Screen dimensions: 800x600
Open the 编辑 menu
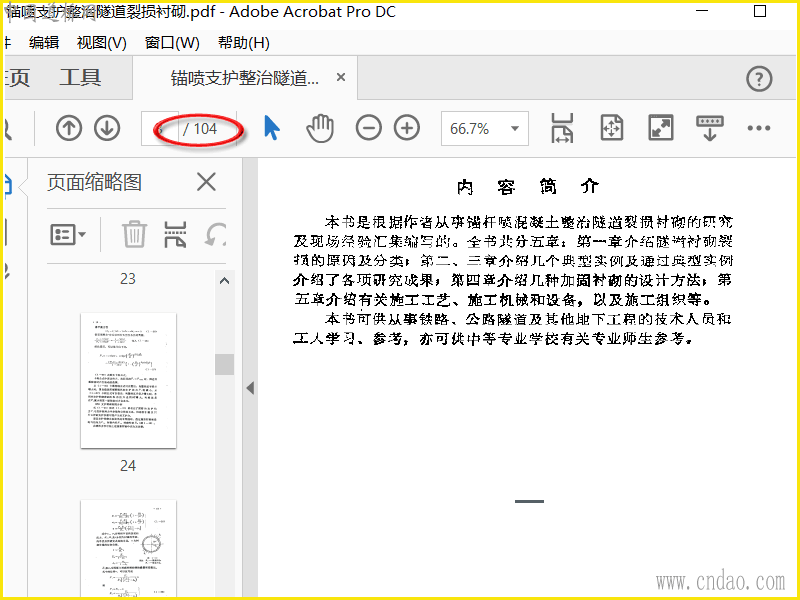coord(44,42)
